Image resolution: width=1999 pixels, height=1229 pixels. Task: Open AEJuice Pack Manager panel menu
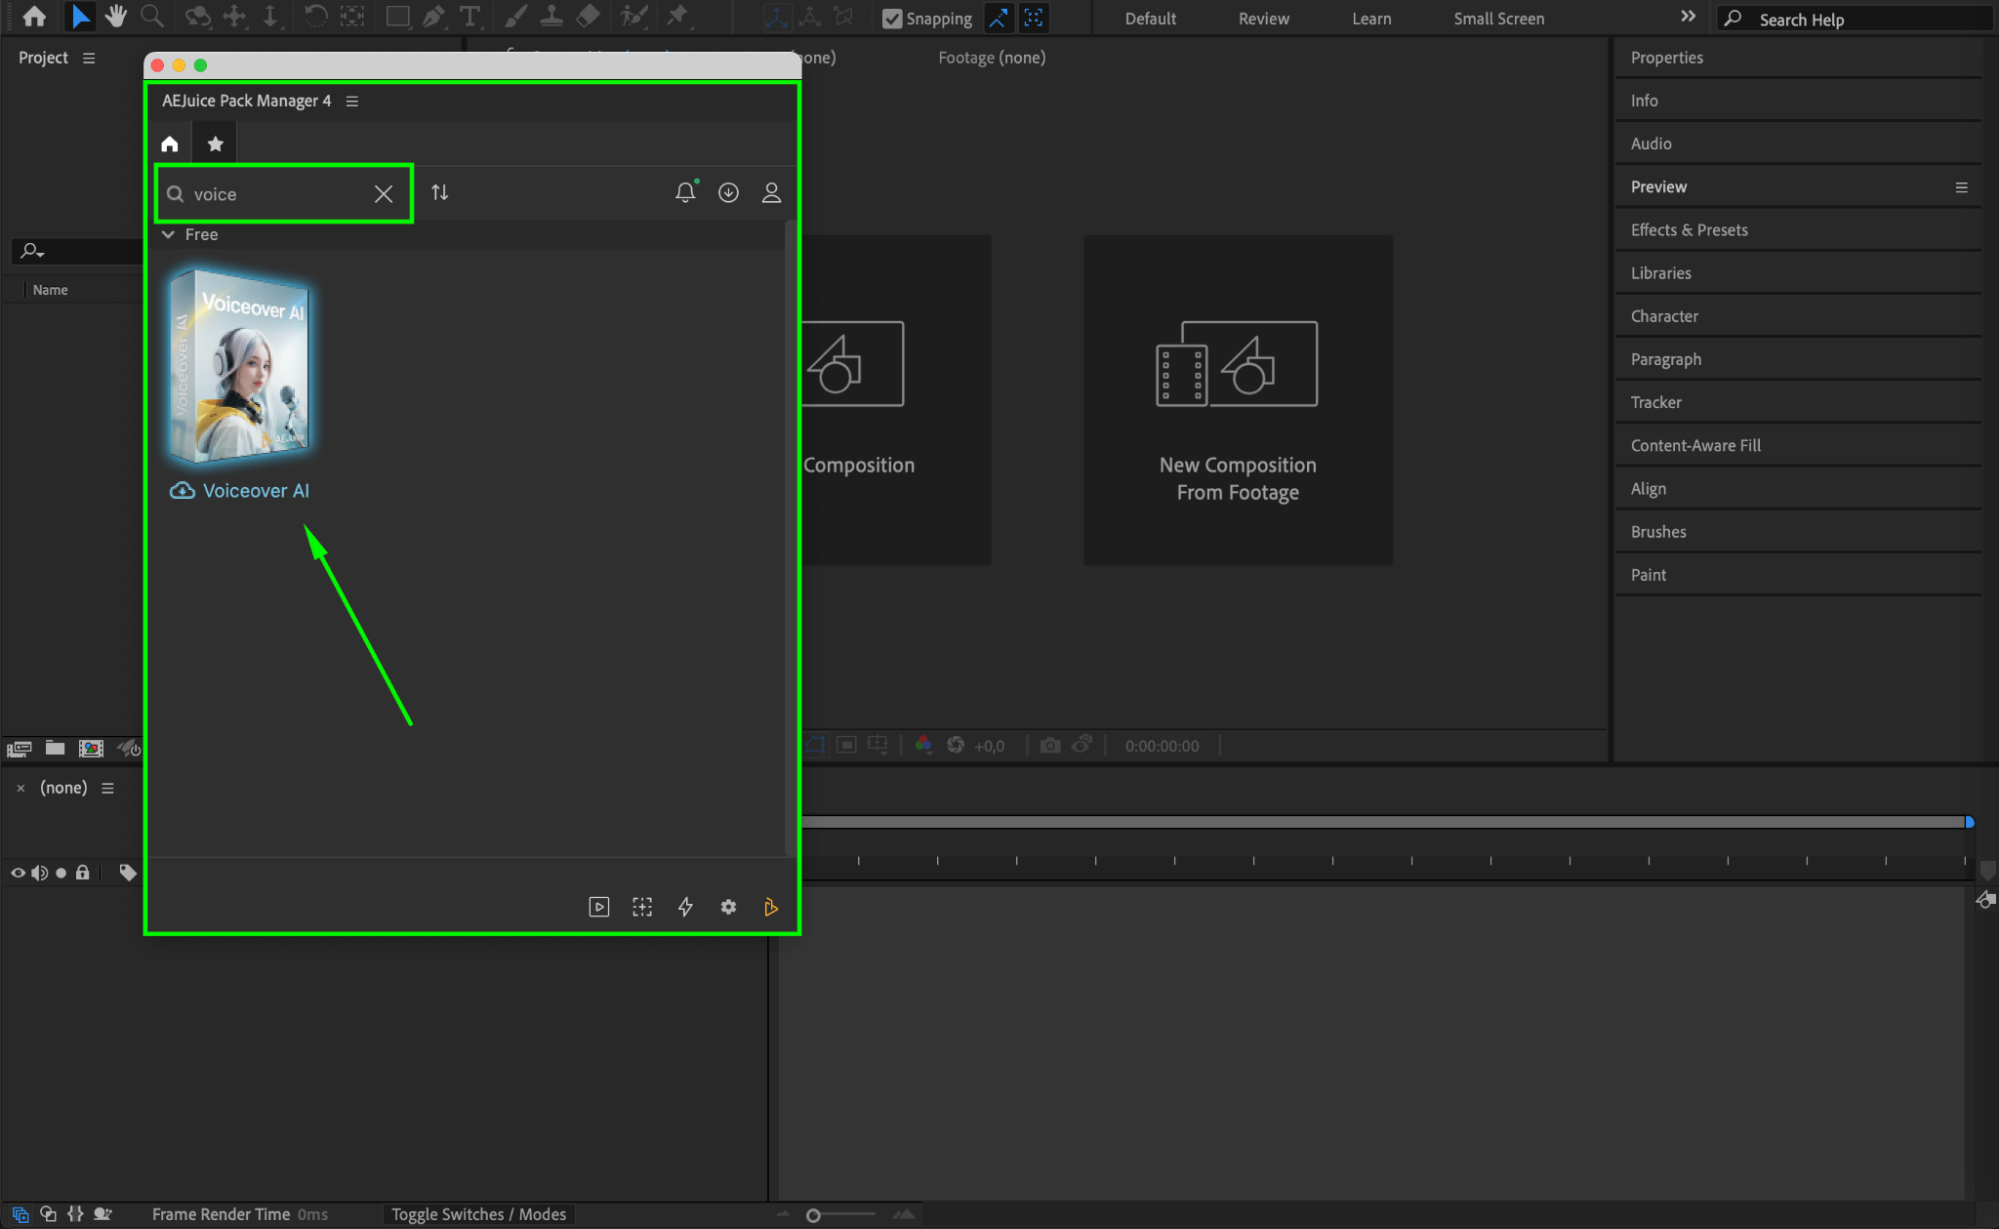[352, 101]
